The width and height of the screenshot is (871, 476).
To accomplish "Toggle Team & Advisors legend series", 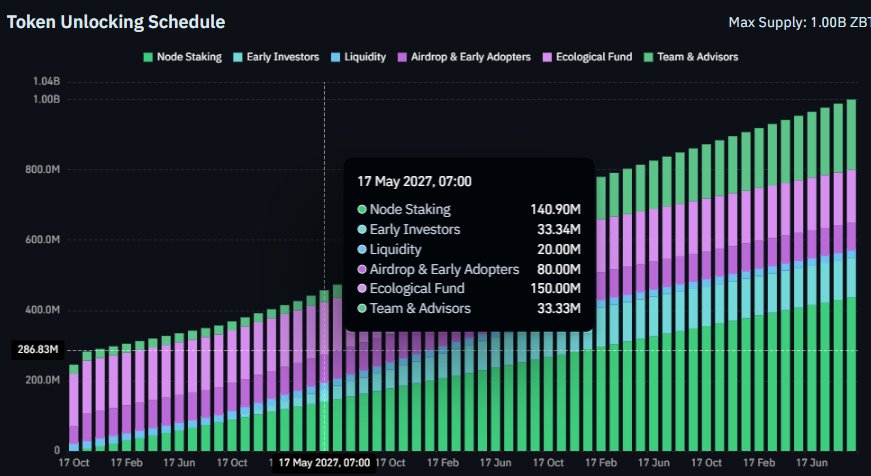I will click(x=691, y=57).
